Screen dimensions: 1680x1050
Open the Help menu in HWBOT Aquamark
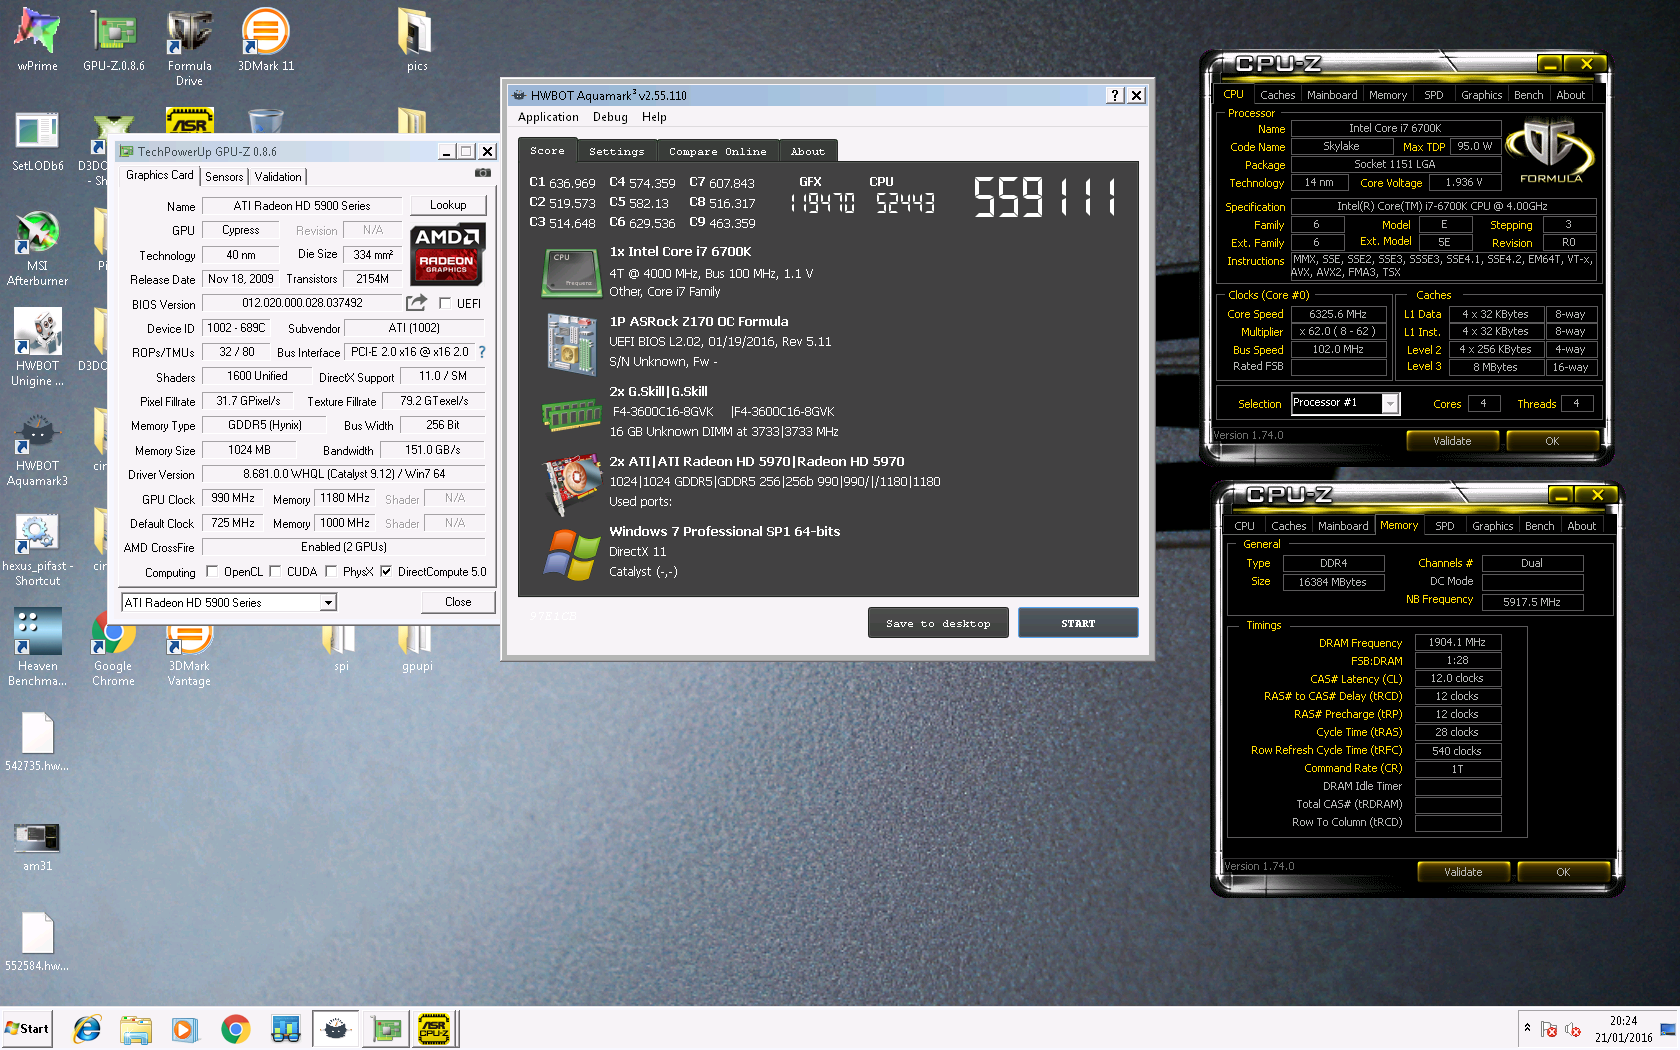click(x=654, y=117)
